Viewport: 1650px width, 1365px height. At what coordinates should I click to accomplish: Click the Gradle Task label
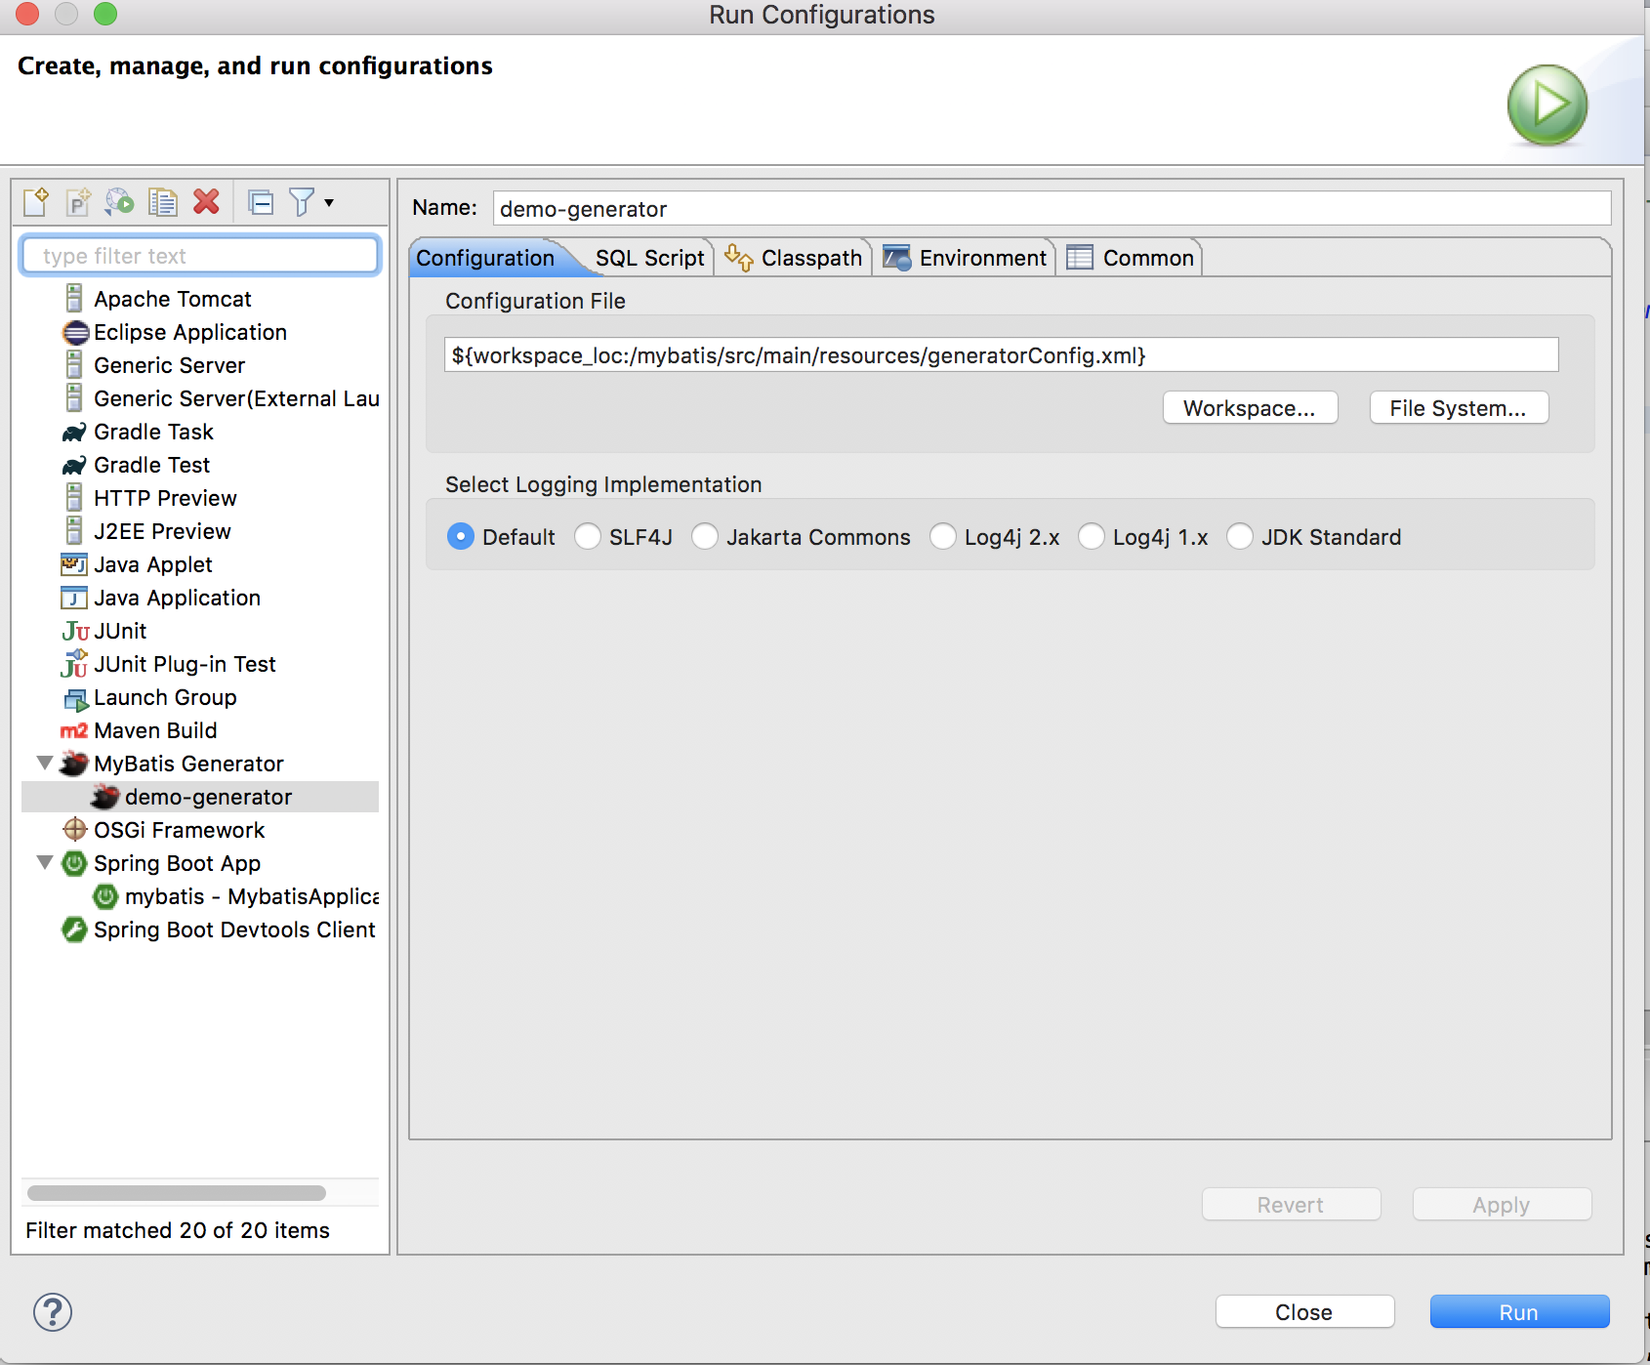pyautogui.click(x=154, y=432)
